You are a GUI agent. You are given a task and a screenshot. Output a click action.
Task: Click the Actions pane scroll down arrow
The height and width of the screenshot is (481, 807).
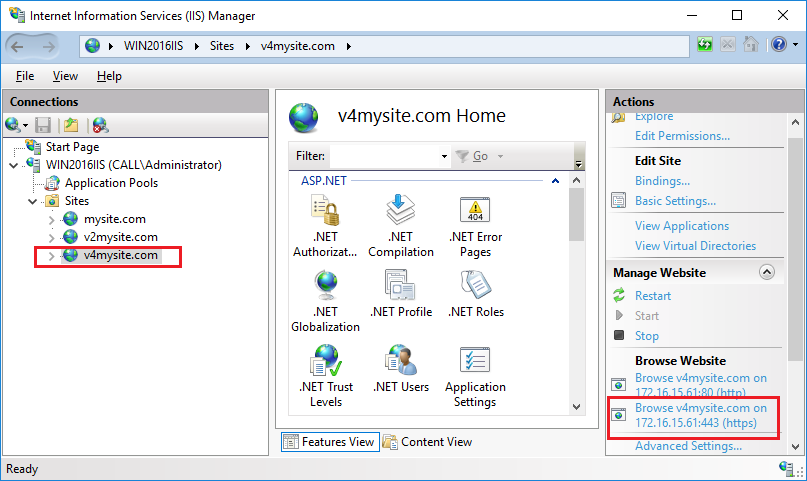[795, 447]
